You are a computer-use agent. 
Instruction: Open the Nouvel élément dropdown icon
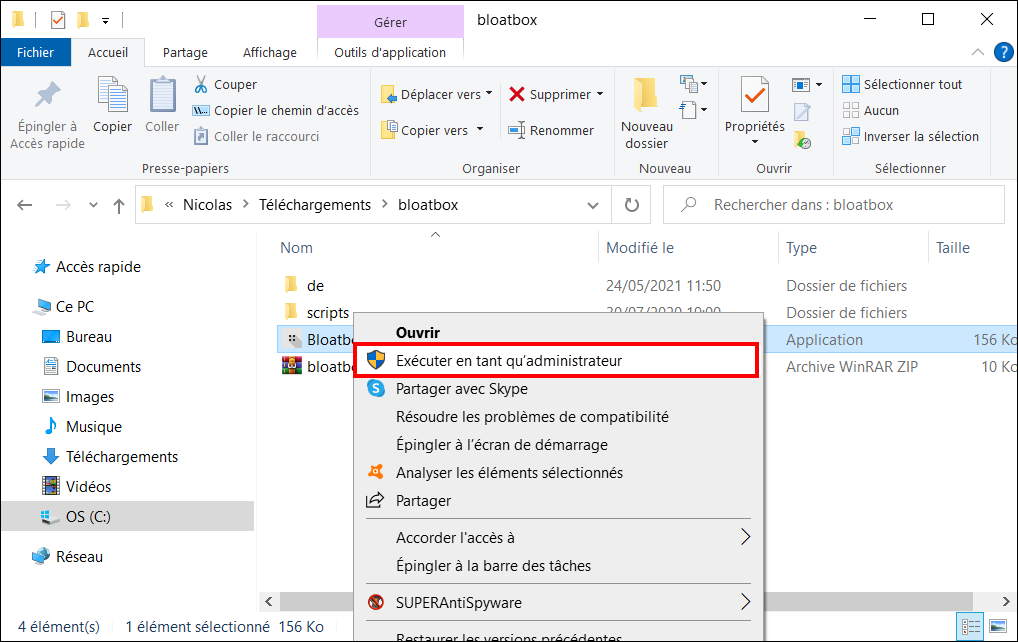coord(693,84)
